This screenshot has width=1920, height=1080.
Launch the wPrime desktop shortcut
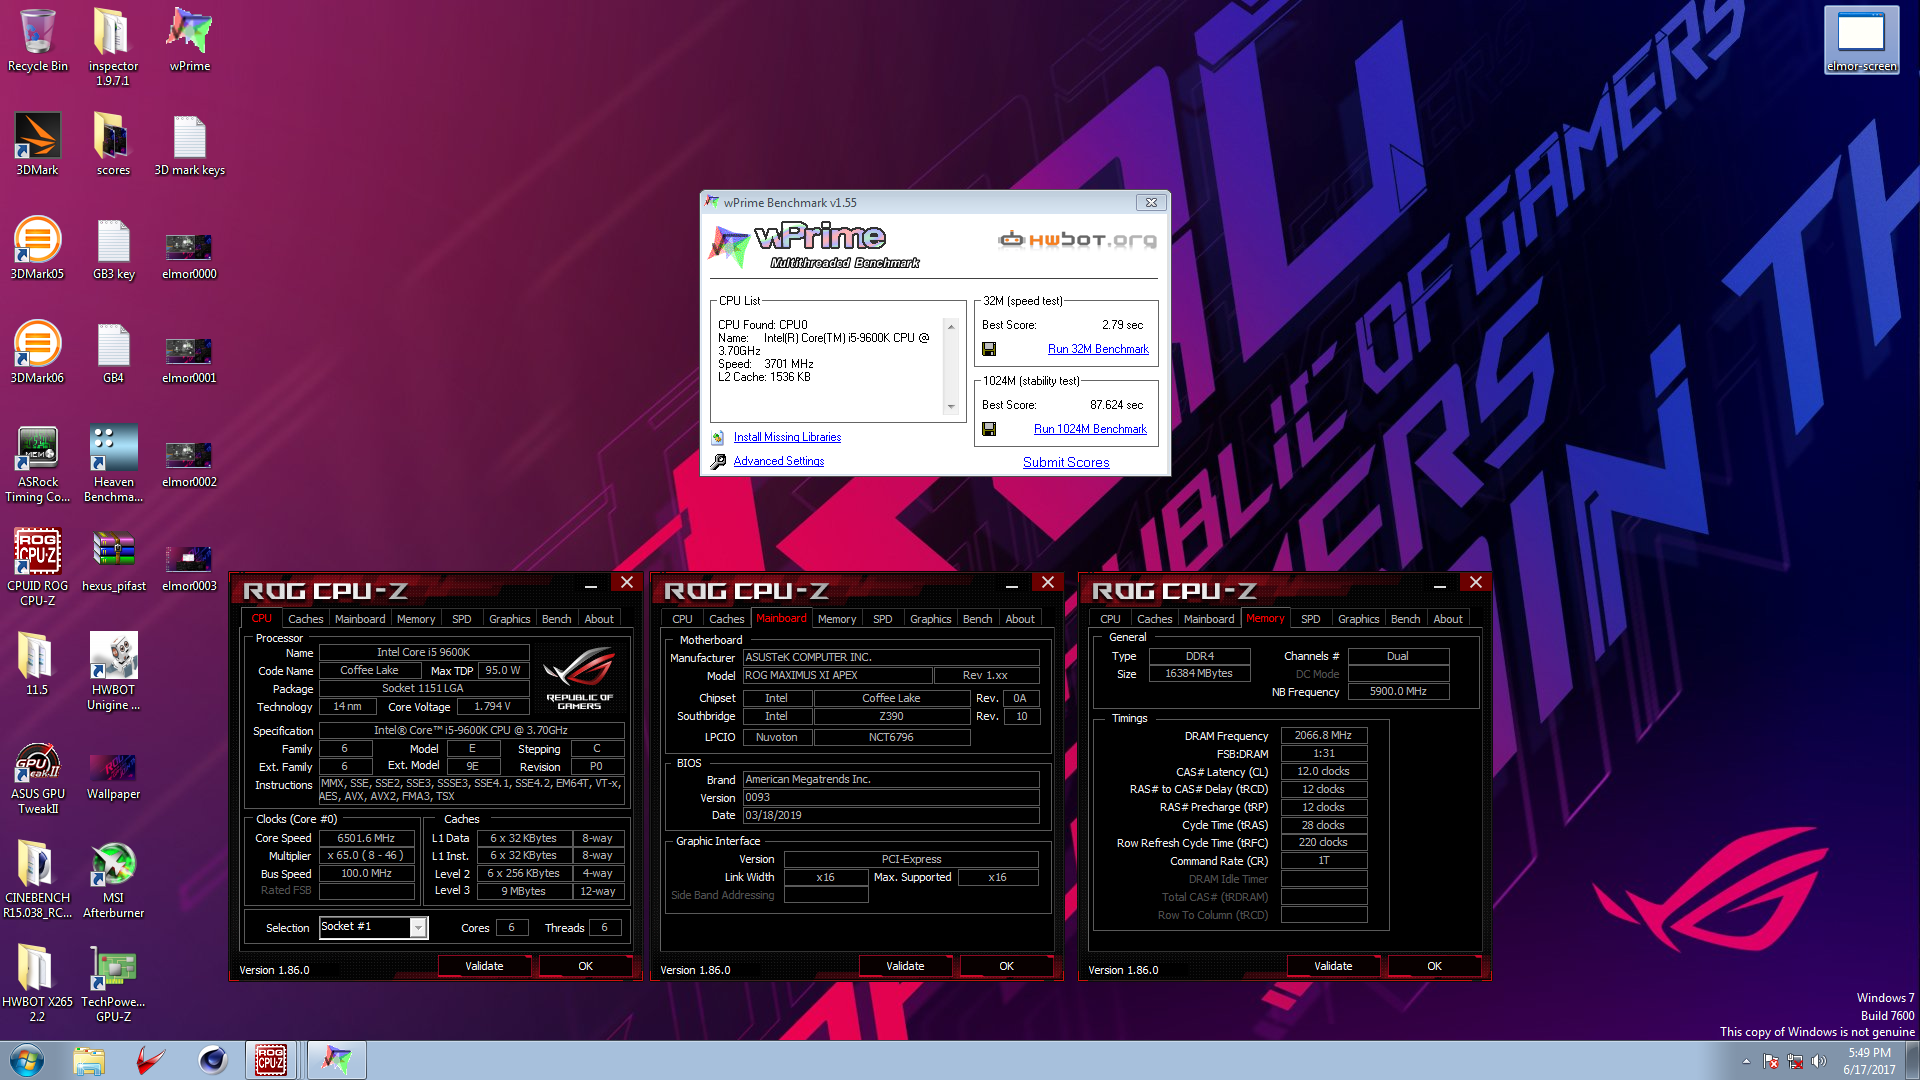(189, 41)
